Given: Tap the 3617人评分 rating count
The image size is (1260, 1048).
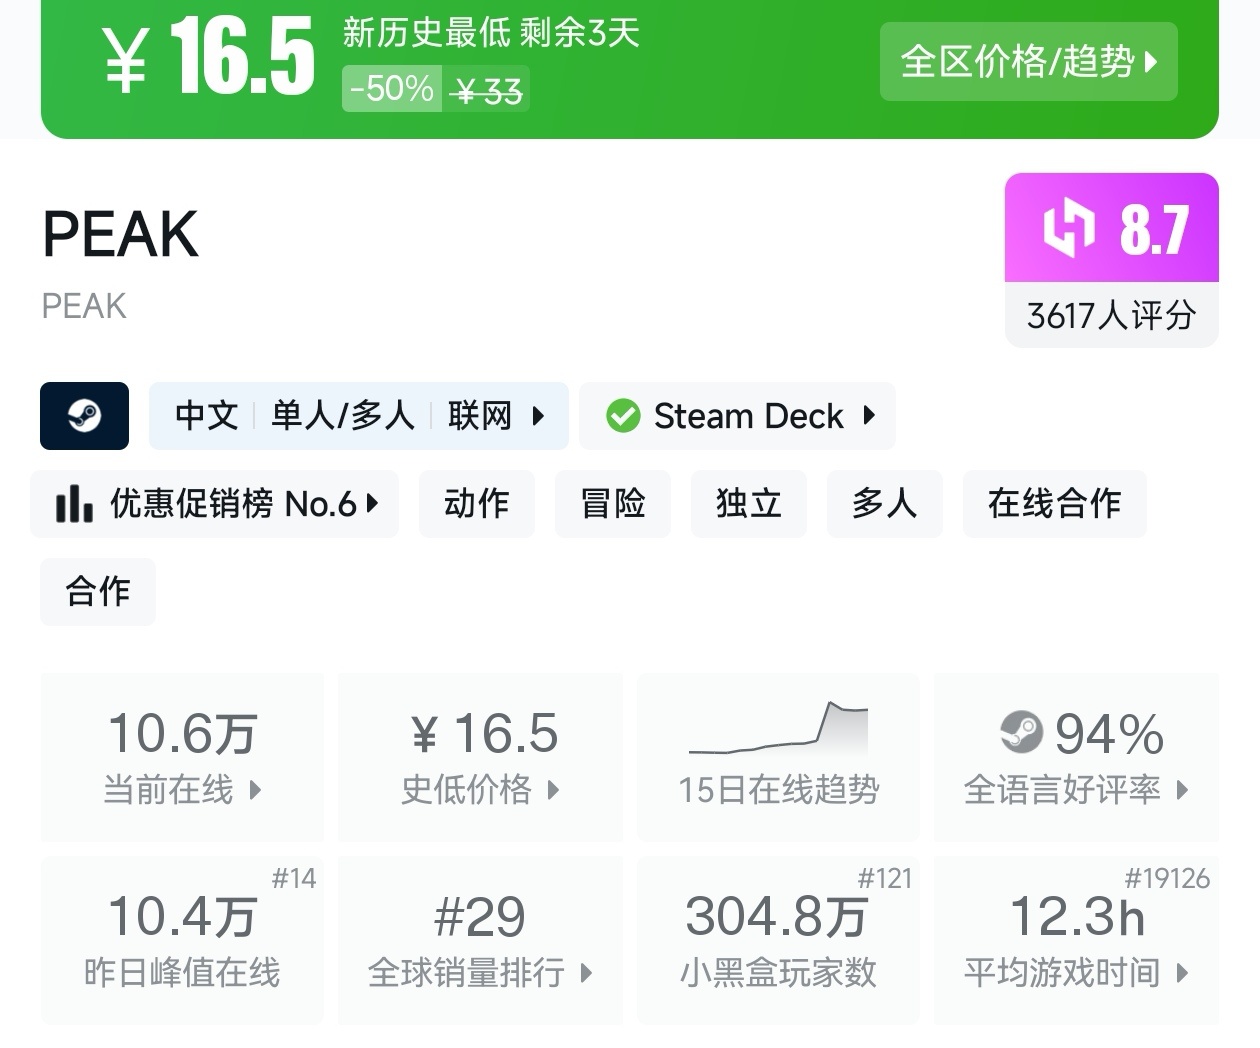Looking at the screenshot, I should coord(1111,316).
